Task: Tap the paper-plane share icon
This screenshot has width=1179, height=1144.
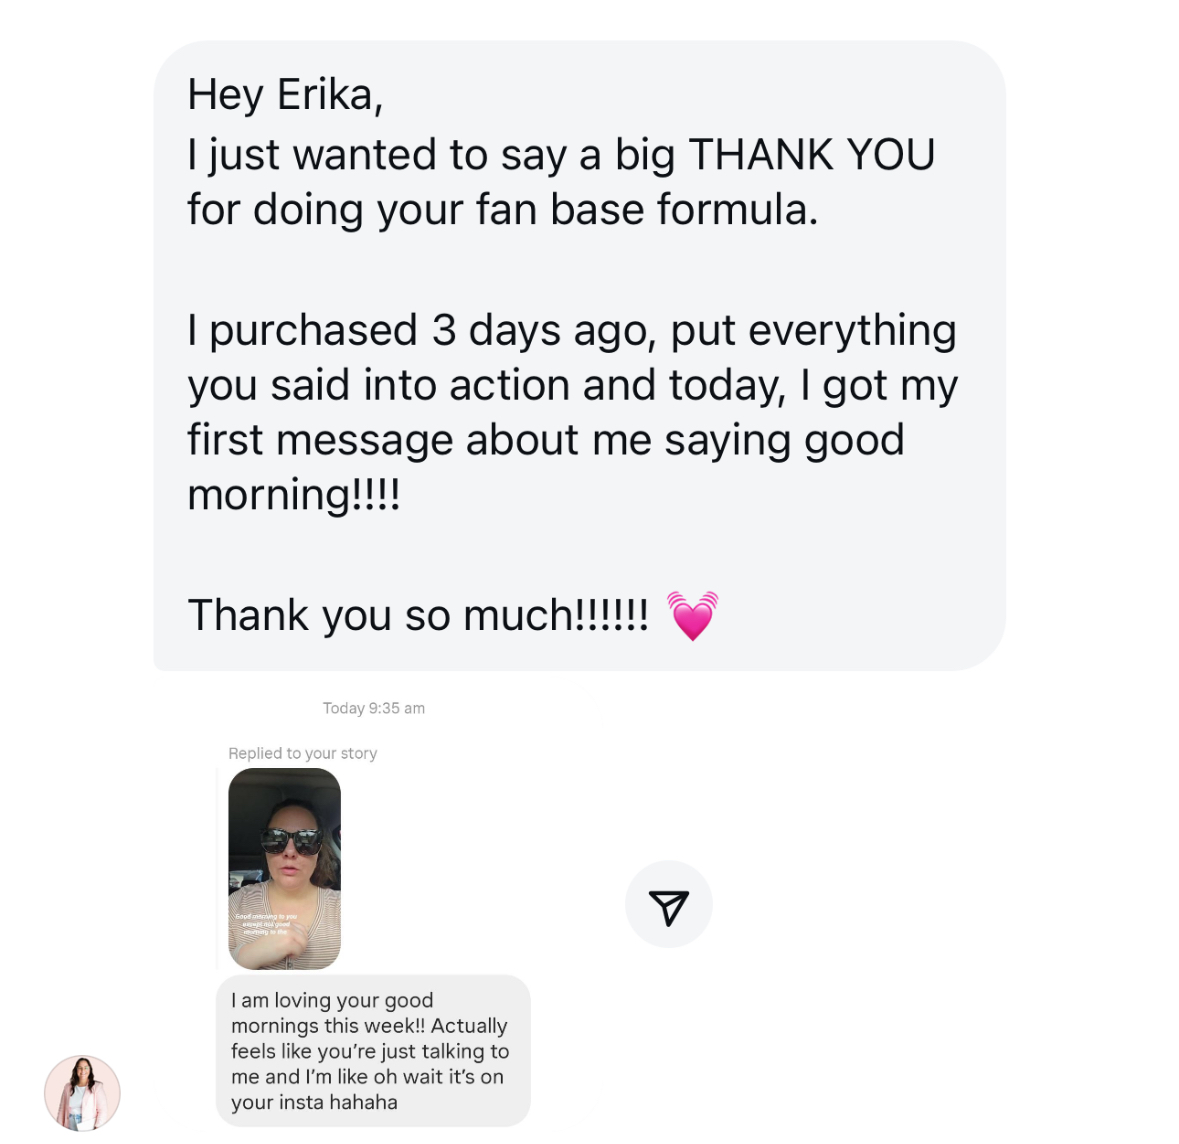Action: pyautogui.click(x=668, y=905)
